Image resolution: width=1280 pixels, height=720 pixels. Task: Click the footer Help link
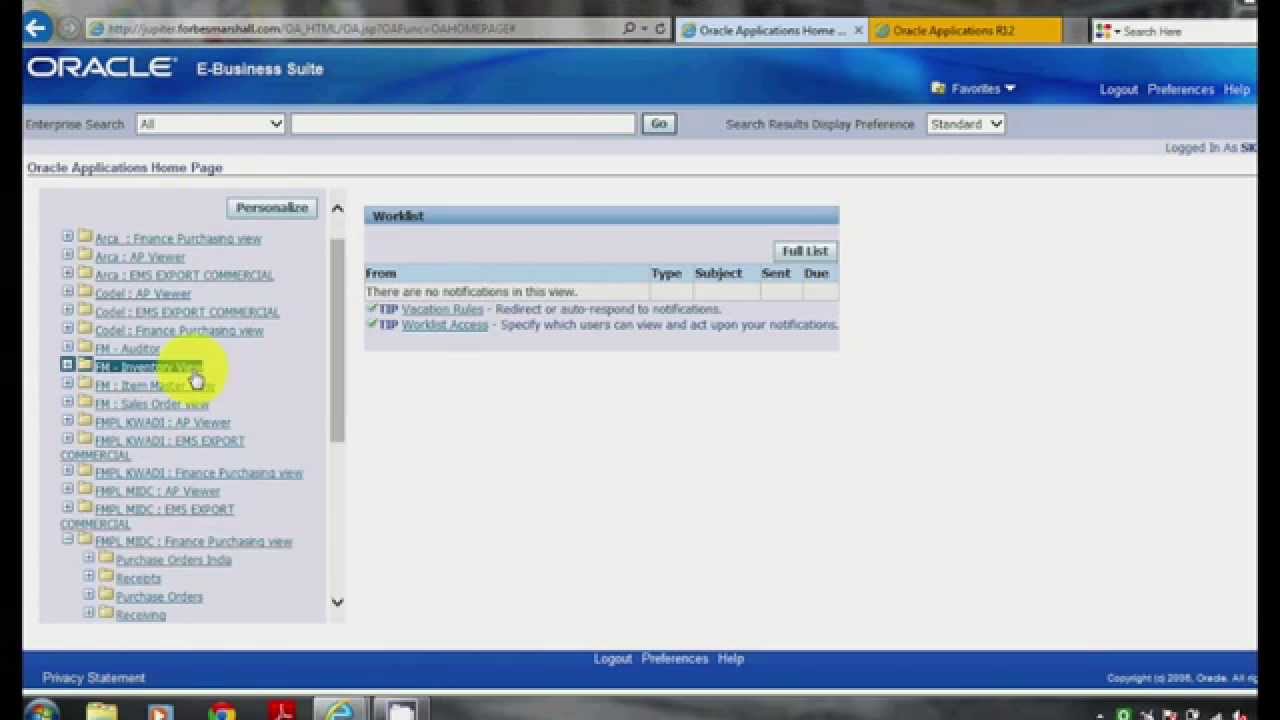tap(731, 659)
